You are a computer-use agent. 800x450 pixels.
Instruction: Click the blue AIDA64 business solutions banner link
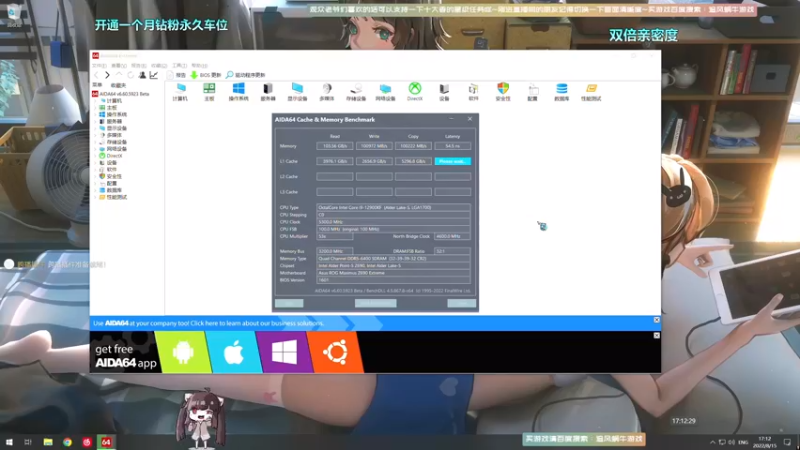tap(208, 323)
